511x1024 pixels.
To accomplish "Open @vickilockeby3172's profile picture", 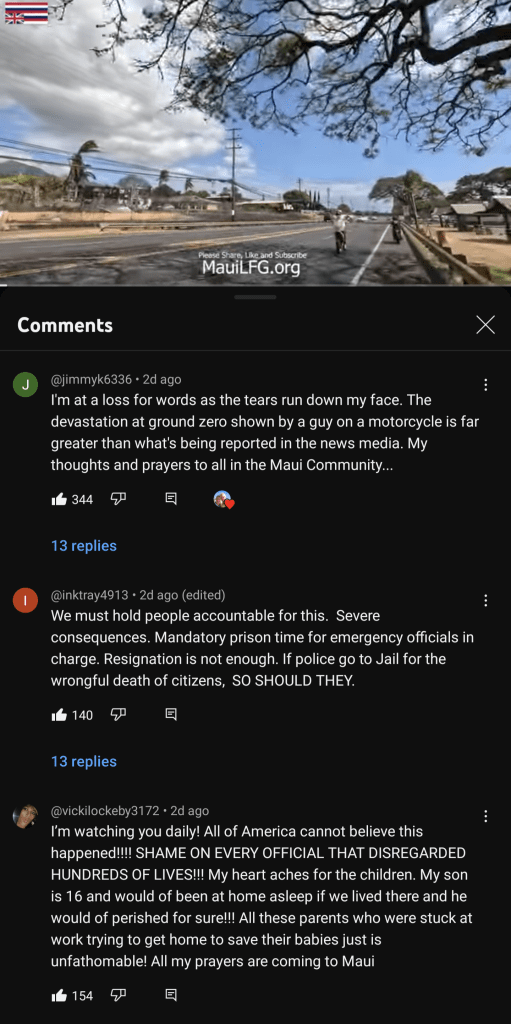I will click(x=25, y=817).
